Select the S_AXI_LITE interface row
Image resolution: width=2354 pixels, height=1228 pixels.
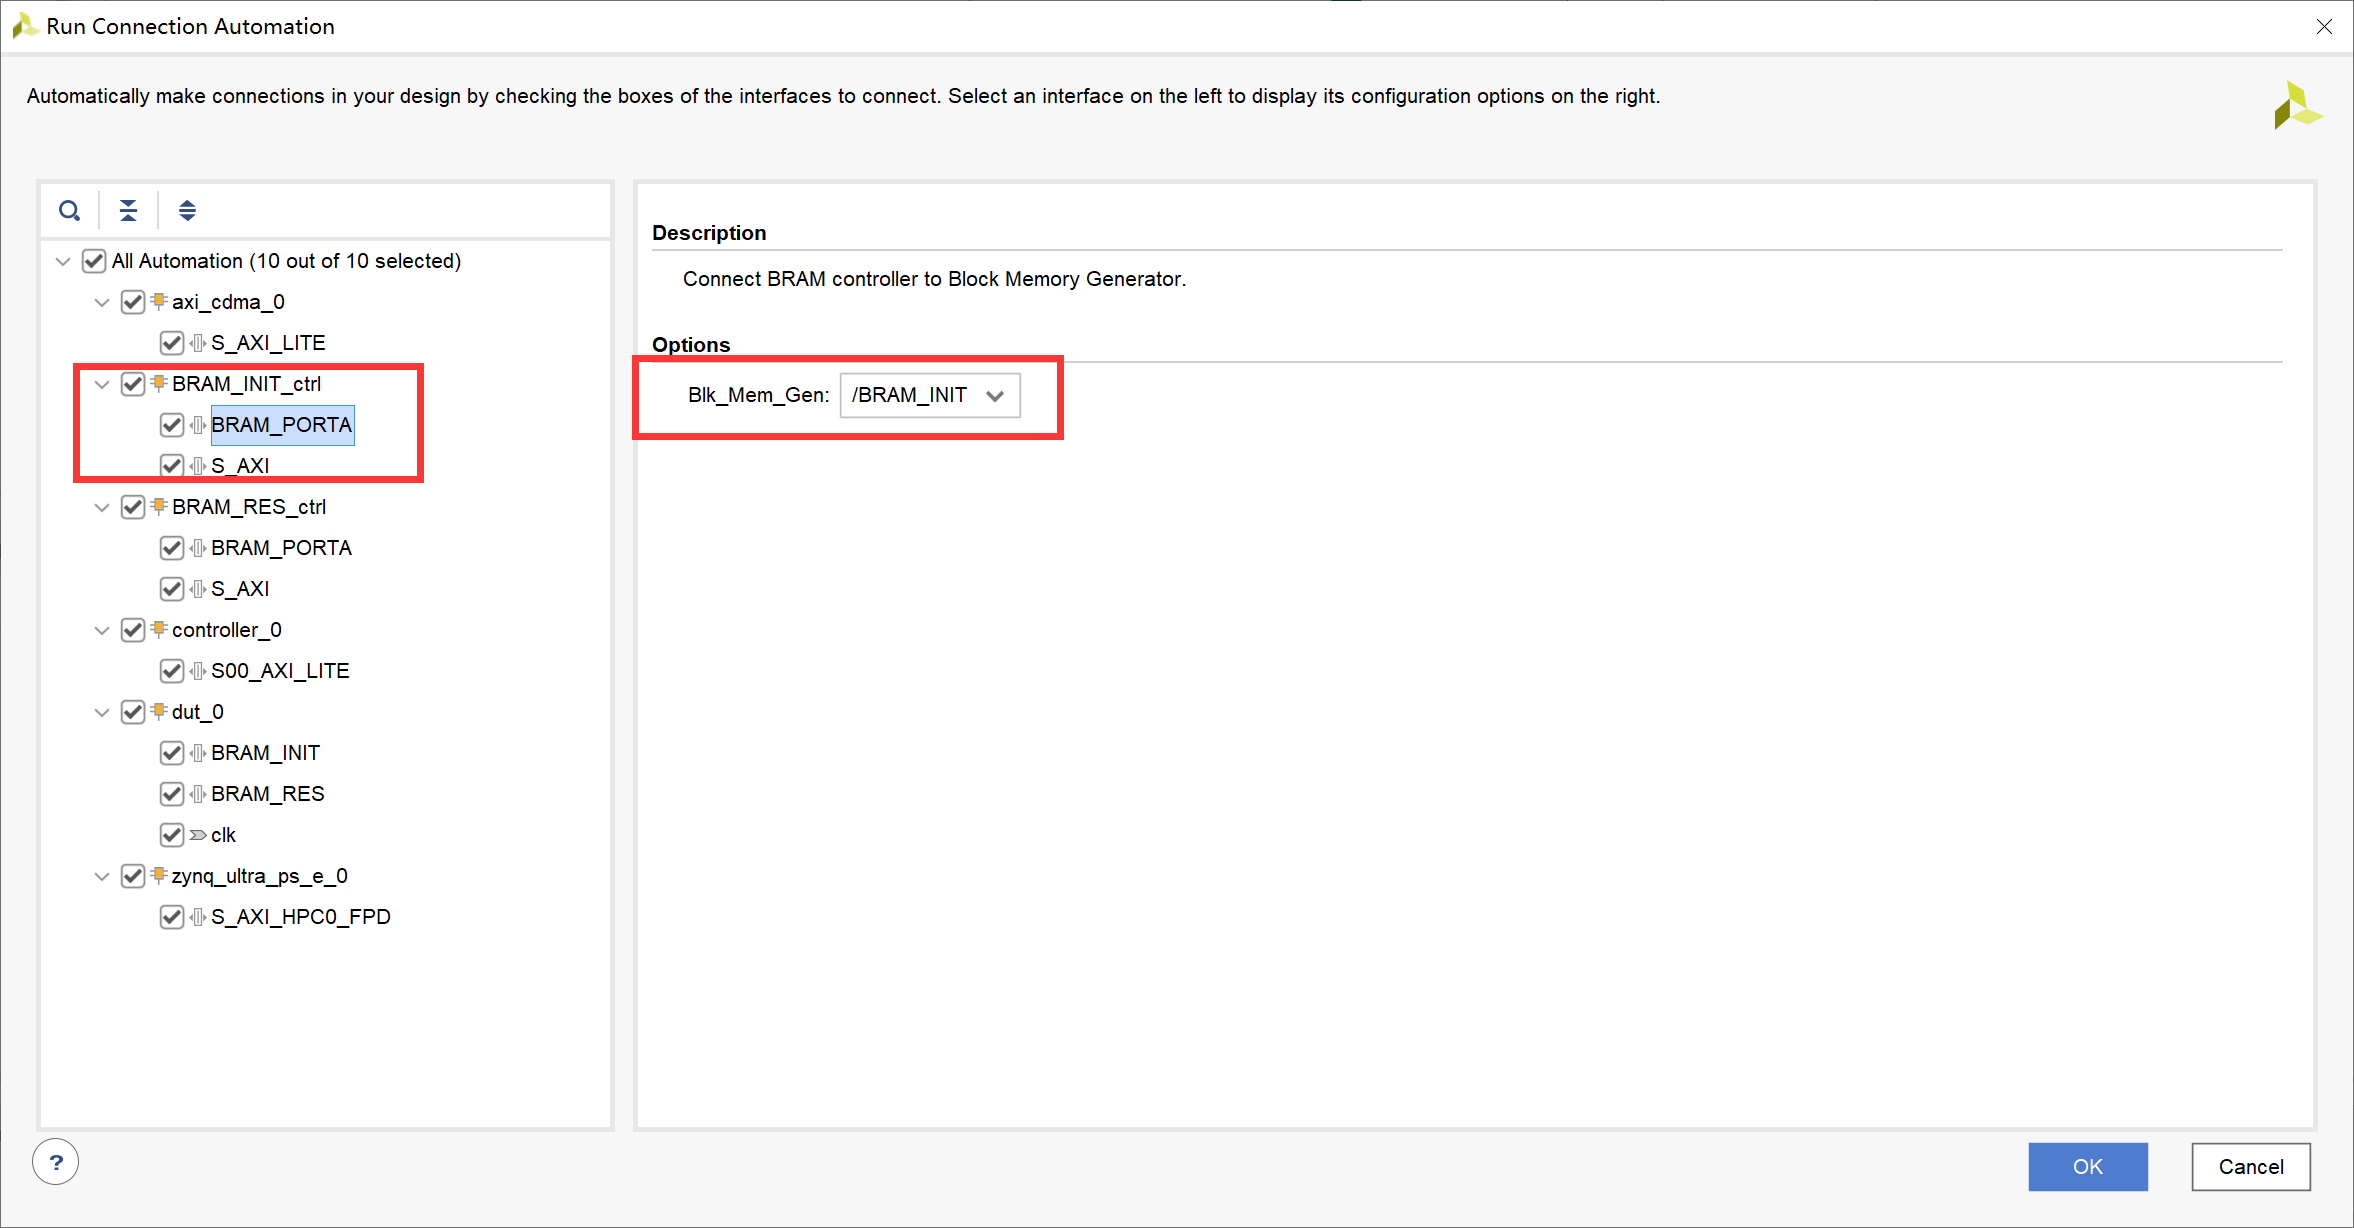click(x=268, y=343)
